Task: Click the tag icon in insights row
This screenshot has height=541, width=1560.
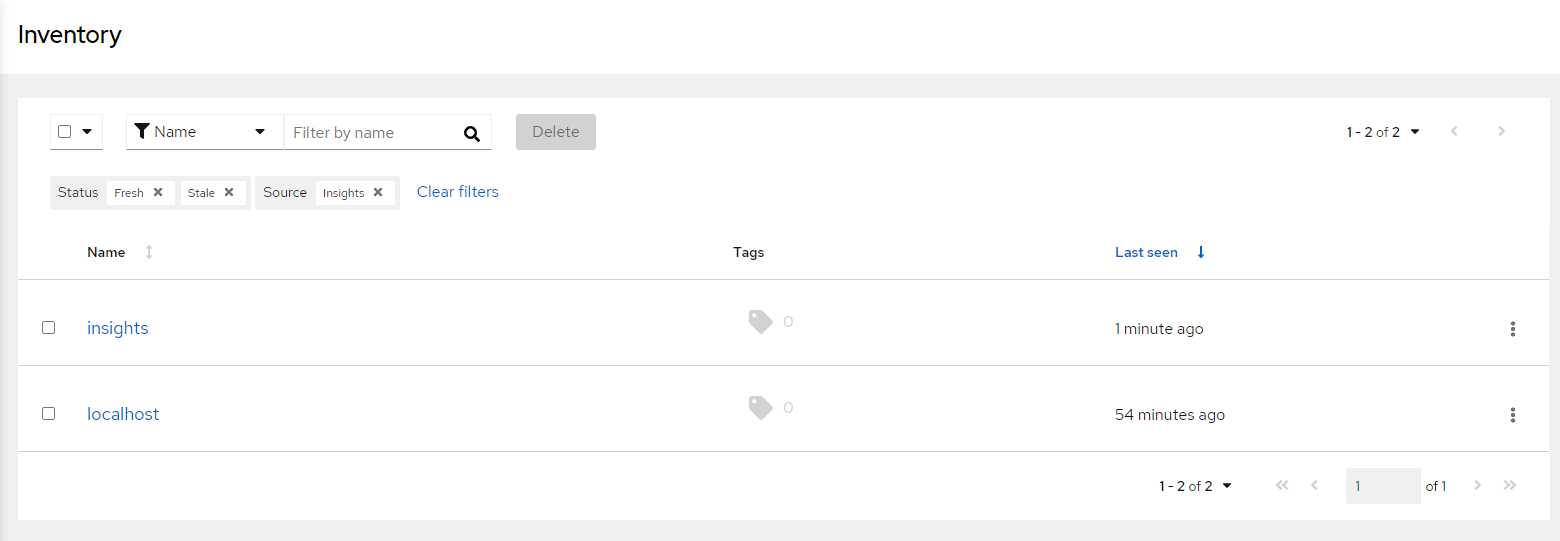Action: coord(761,322)
